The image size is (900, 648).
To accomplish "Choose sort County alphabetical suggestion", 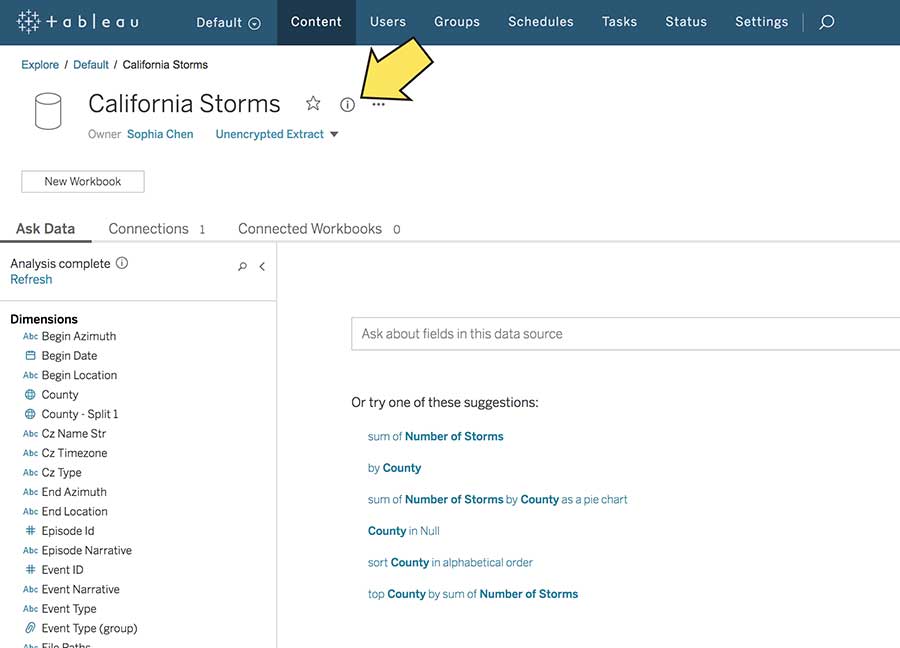I will coord(450,562).
